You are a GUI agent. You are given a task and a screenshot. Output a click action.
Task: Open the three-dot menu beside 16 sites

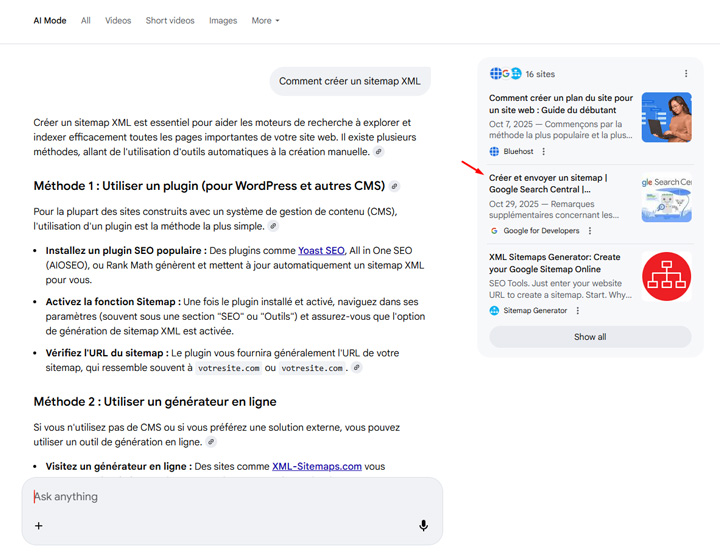click(x=685, y=74)
